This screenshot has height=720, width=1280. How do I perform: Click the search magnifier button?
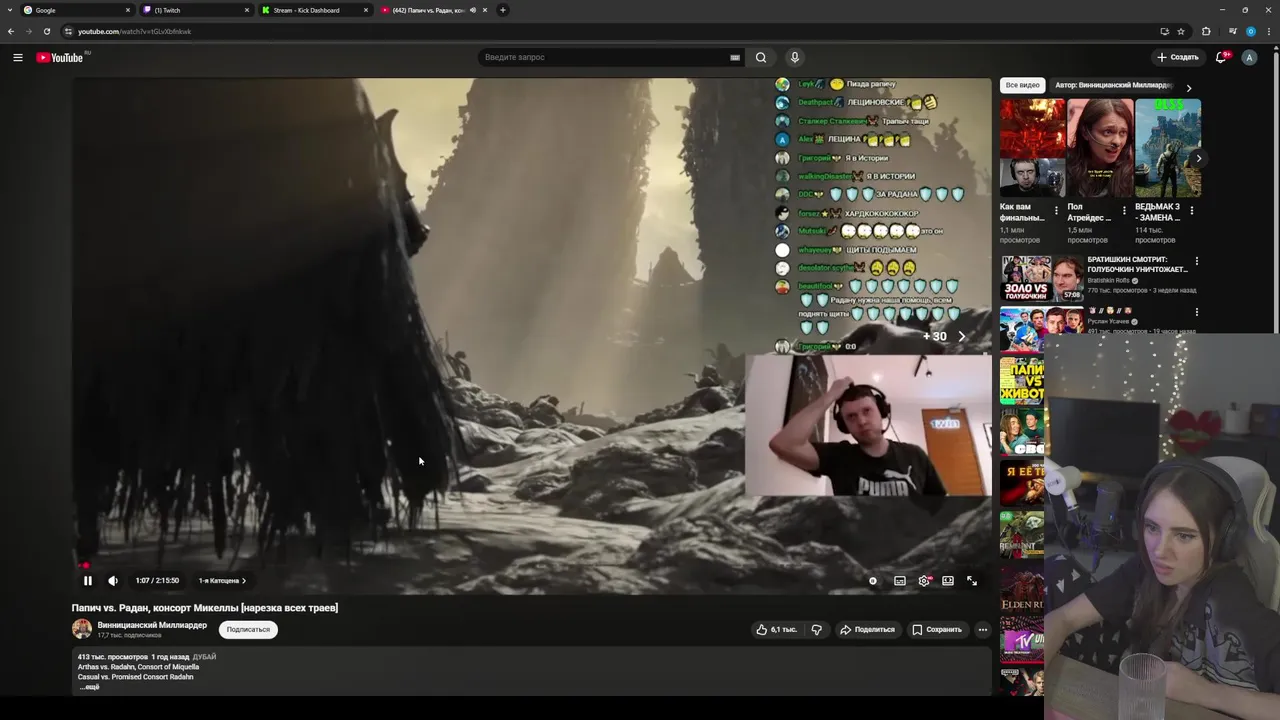[x=761, y=57]
